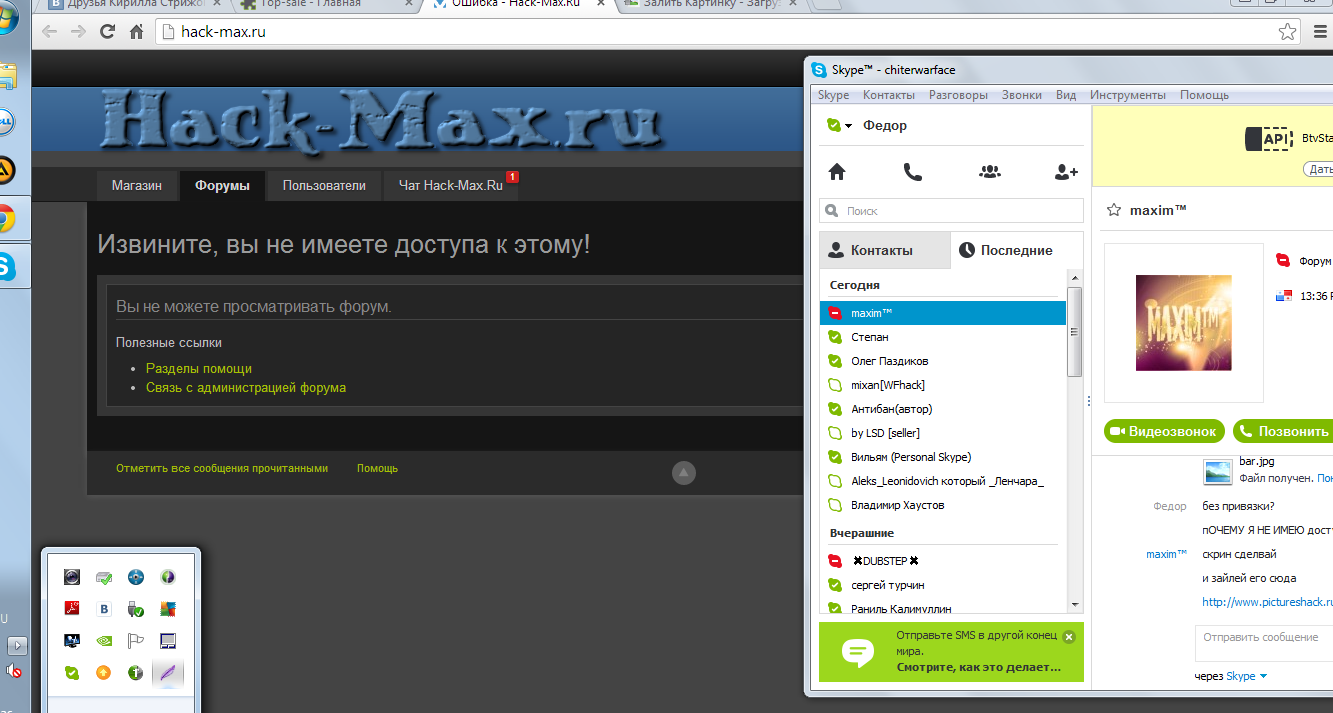Click 'Видеозвонок' button
The image size is (1333, 713).
coord(1164,431)
